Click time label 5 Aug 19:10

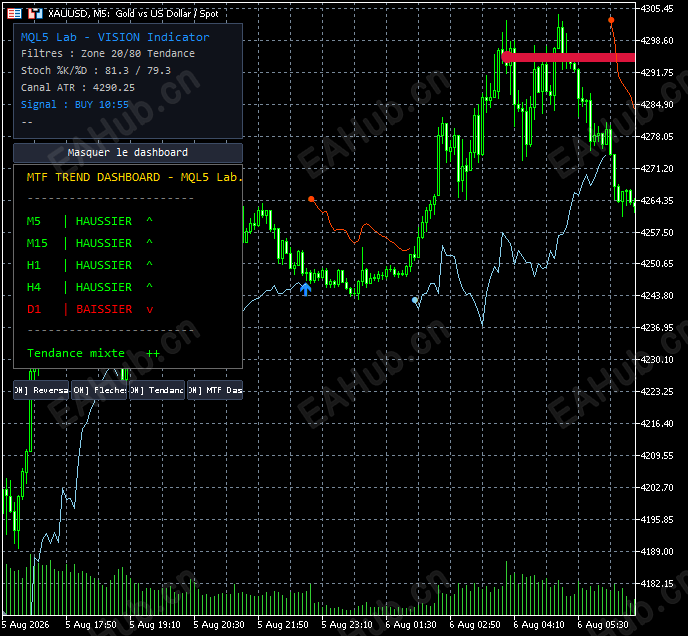(x=155, y=624)
